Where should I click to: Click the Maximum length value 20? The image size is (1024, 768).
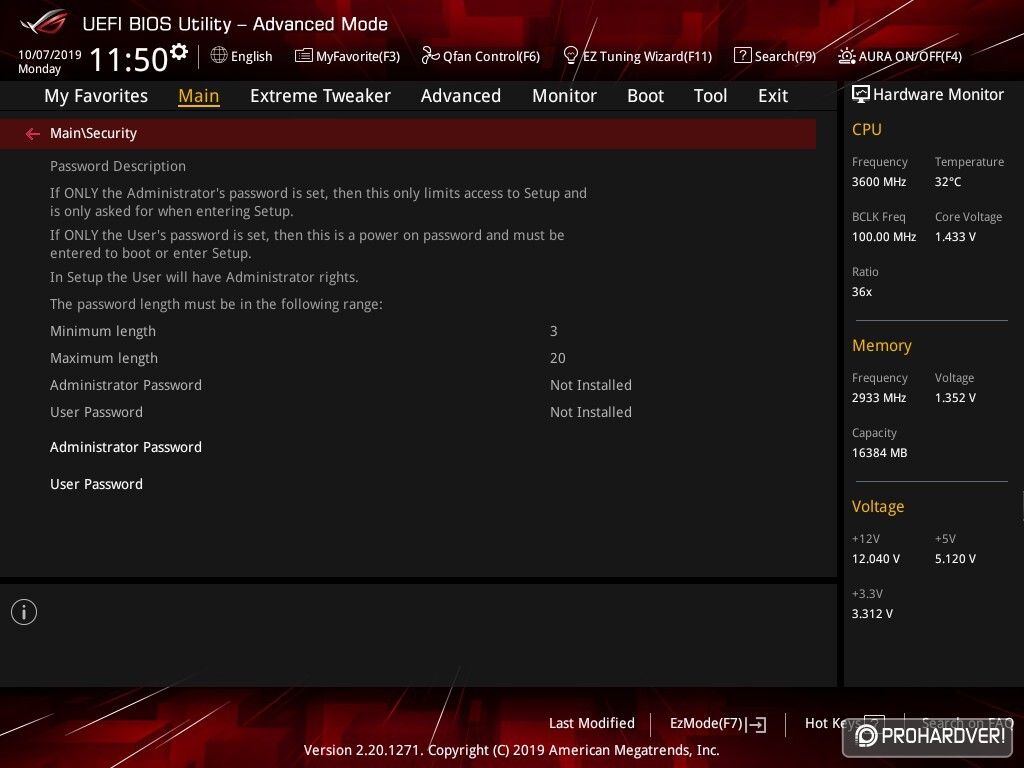pos(558,358)
